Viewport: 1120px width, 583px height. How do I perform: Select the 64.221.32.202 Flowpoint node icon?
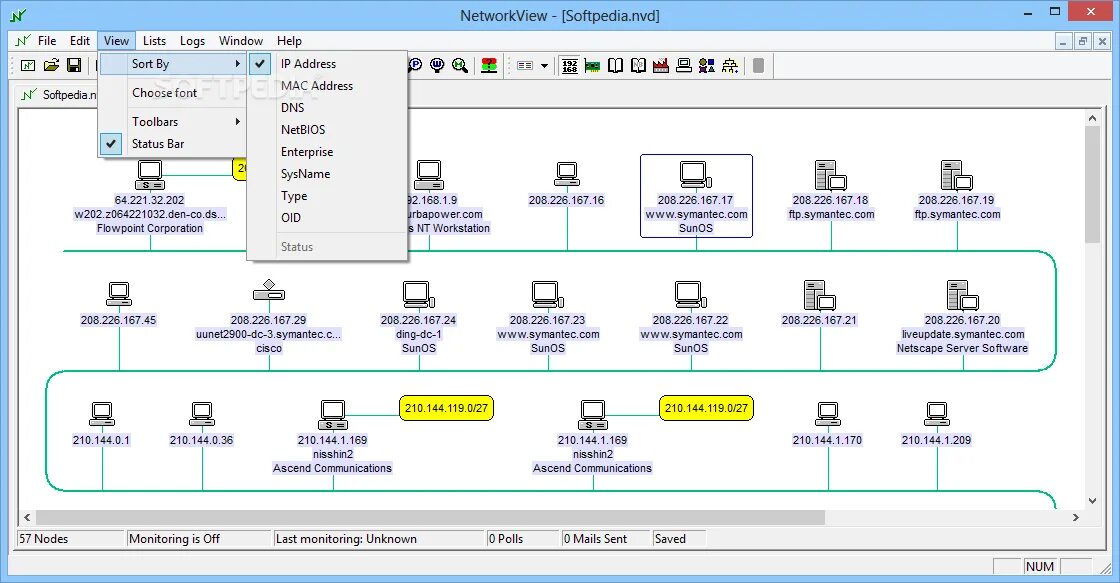pyautogui.click(x=149, y=175)
